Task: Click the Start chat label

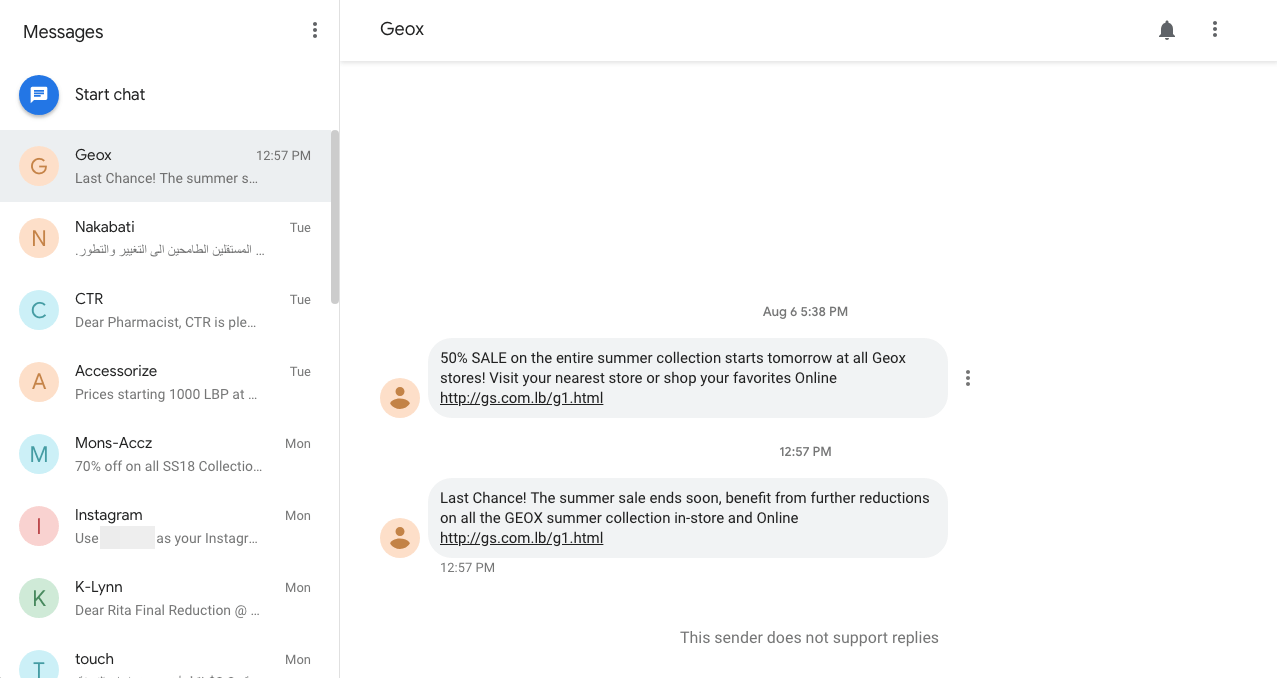Action: (x=110, y=95)
